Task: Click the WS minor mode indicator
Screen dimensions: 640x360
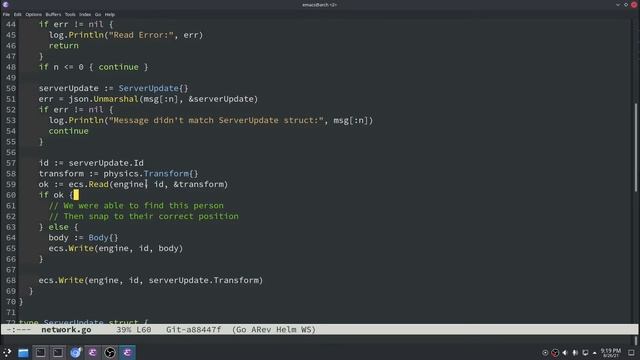Action: click(306, 330)
